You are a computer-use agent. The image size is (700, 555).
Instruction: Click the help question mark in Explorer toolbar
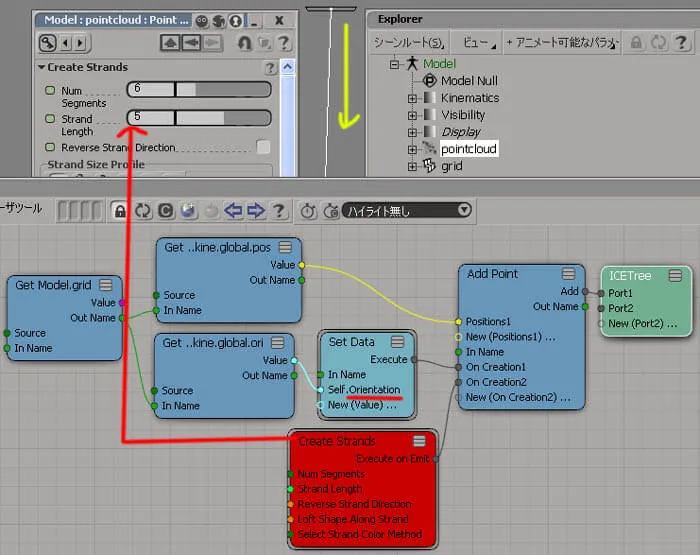click(x=681, y=43)
